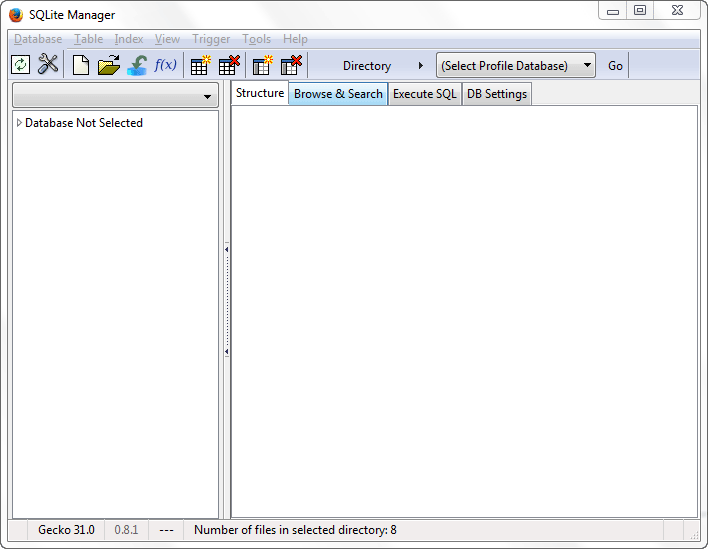Click the Refresh icon in toolbar

pyautogui.click(x=20, y=65)
